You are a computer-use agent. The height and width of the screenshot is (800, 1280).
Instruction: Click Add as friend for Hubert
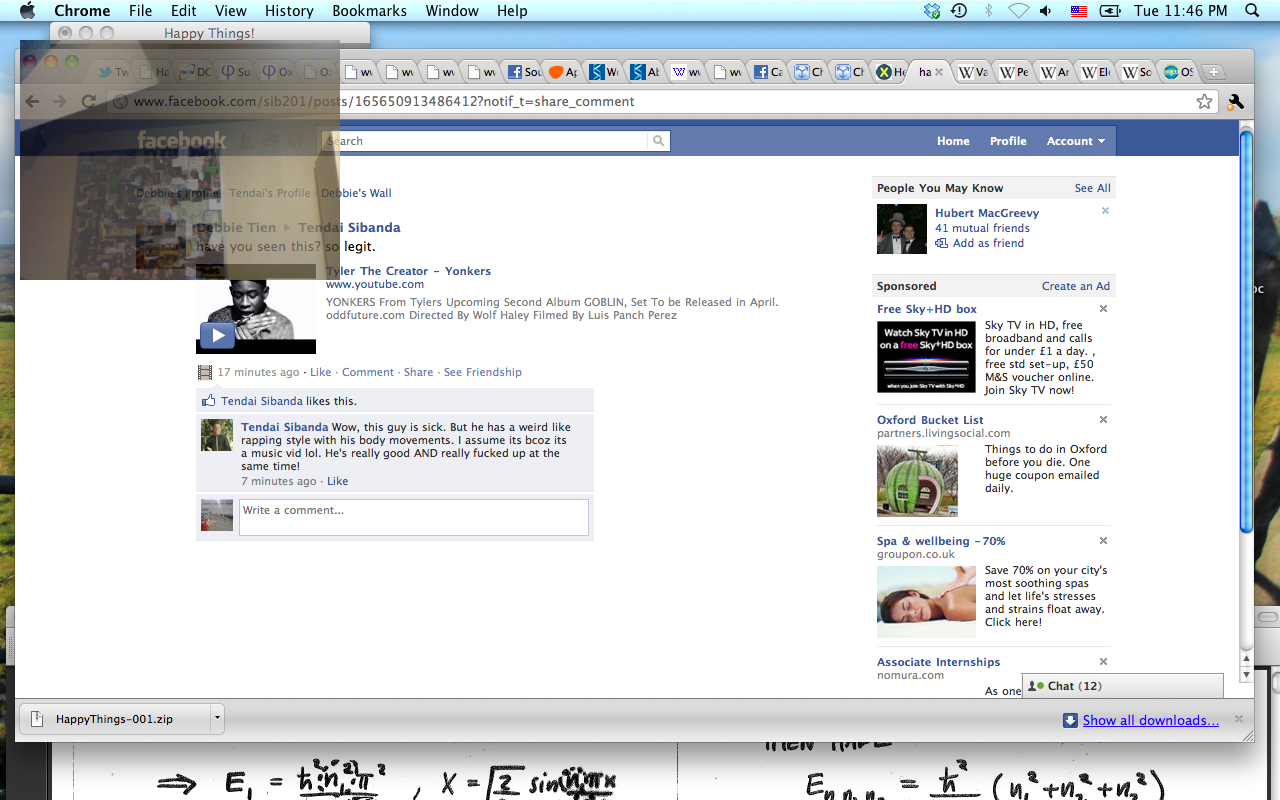988,243
